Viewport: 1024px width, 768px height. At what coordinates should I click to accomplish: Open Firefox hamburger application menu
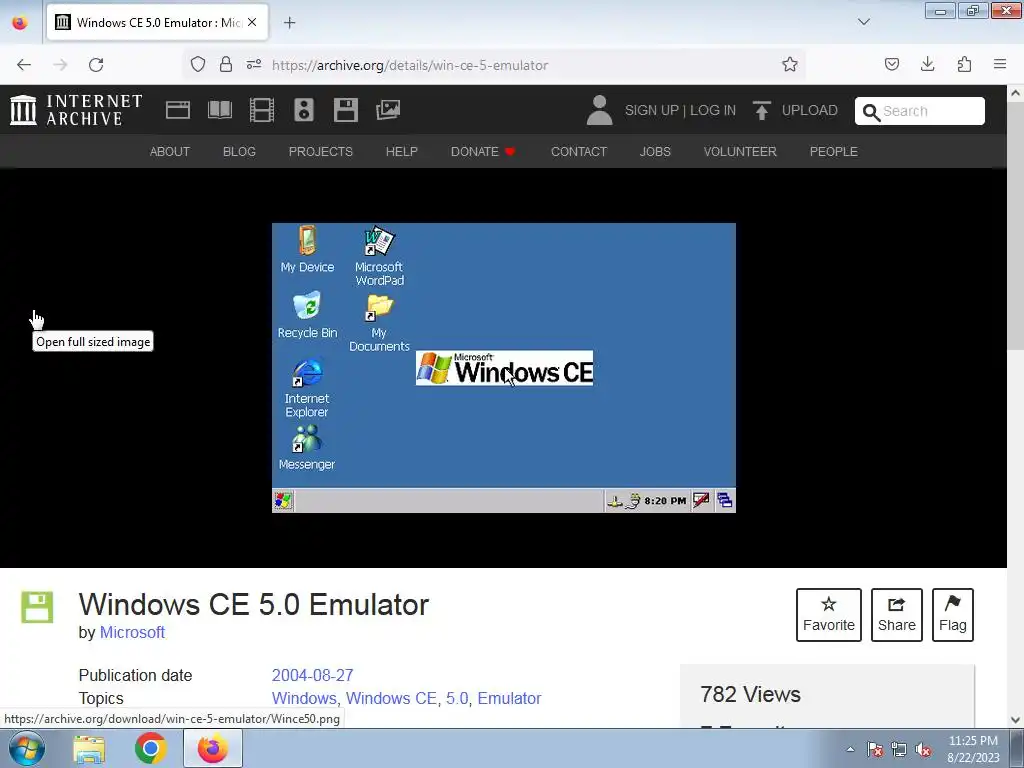1000,65
